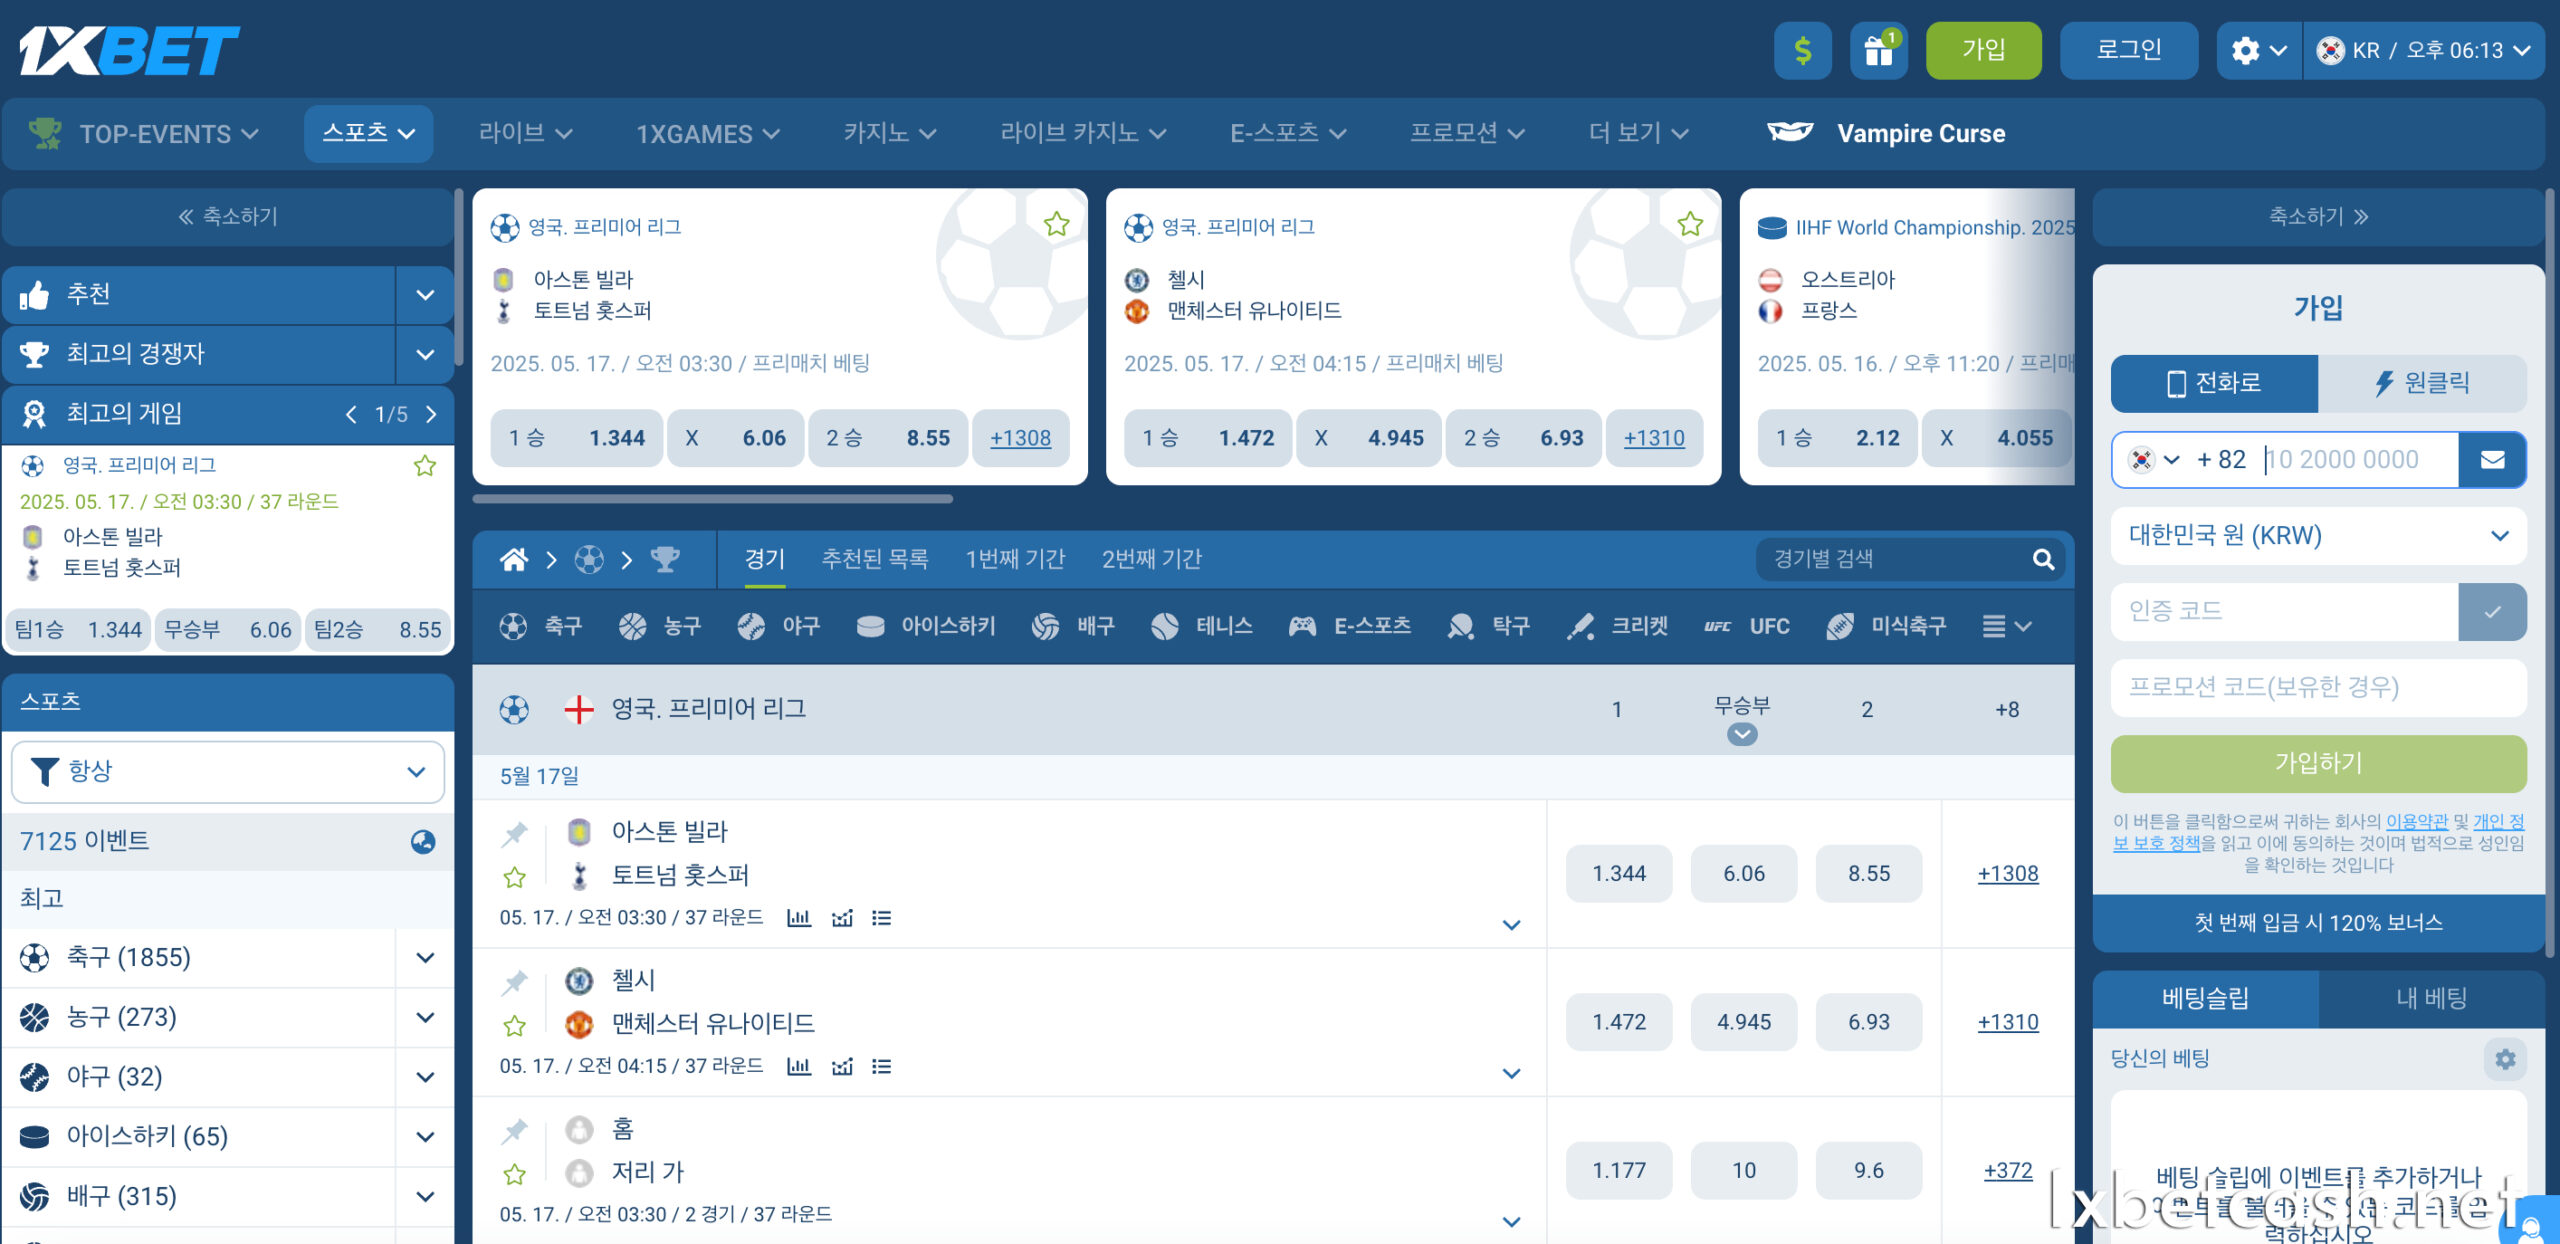
Task: Favorite 첼시 match in the list
Action: 514,1026
